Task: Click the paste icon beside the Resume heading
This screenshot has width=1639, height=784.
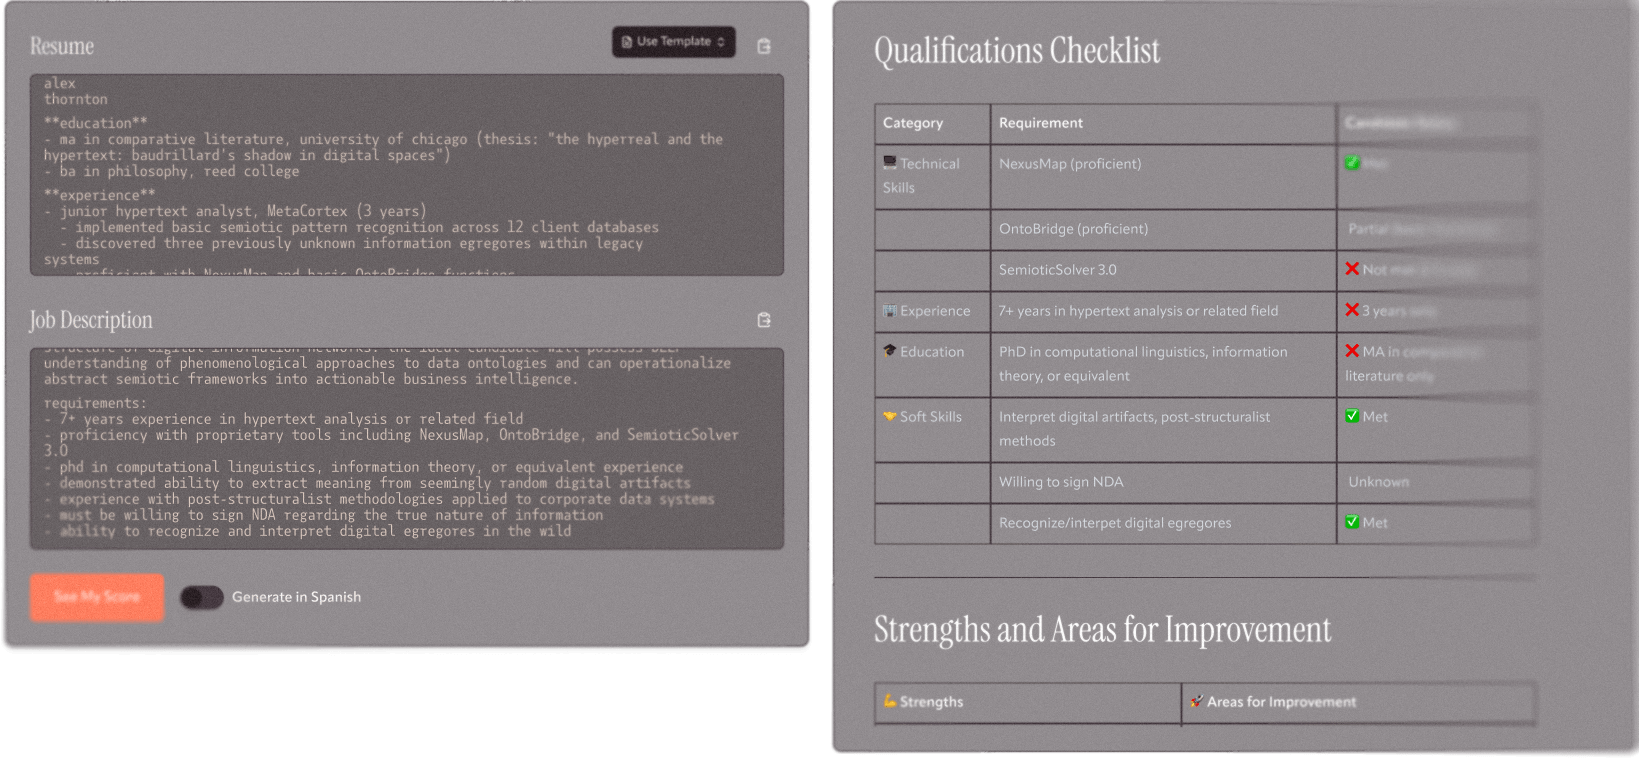Action: [763, 45]
